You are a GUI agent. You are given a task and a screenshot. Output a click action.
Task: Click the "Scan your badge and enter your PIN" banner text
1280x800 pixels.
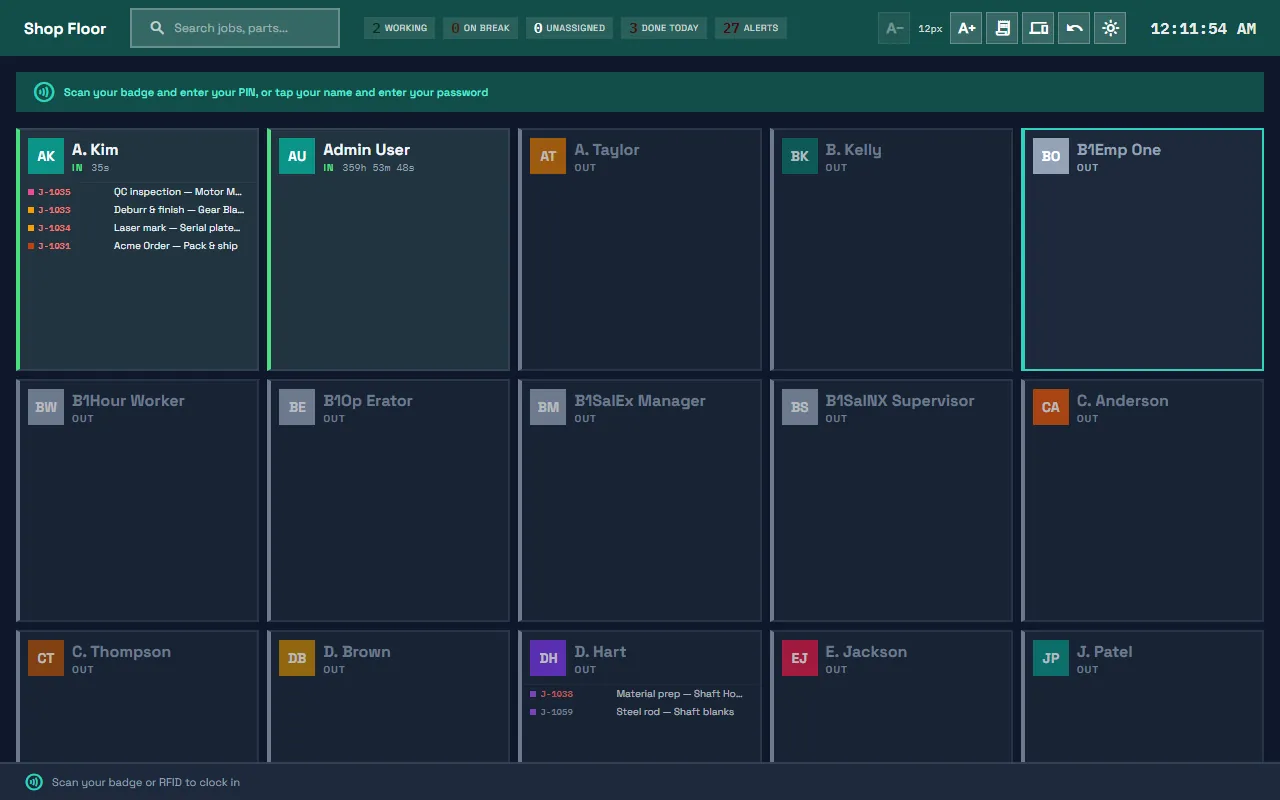[x=276, y=92]
